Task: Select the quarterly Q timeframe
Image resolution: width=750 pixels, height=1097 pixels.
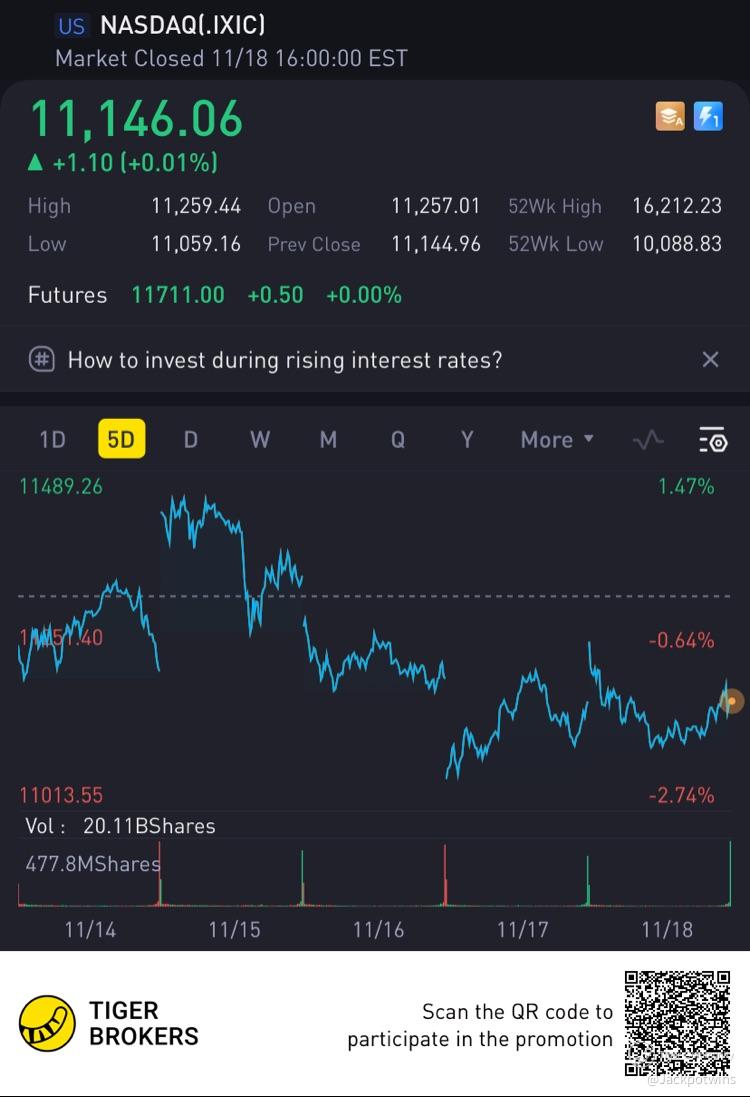Action: (397, 440)
